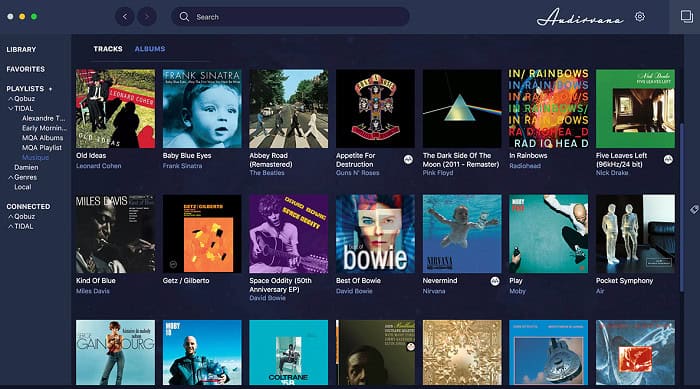
Task: Open mini-player window icon in top right
Action: (686, 17)
